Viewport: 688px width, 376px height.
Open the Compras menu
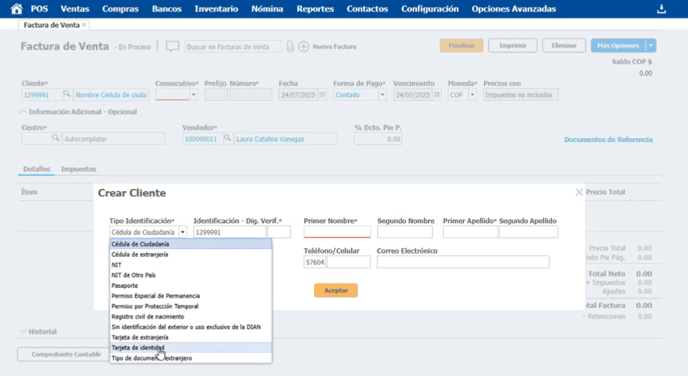pyautogui.click(x=120, y=9)
